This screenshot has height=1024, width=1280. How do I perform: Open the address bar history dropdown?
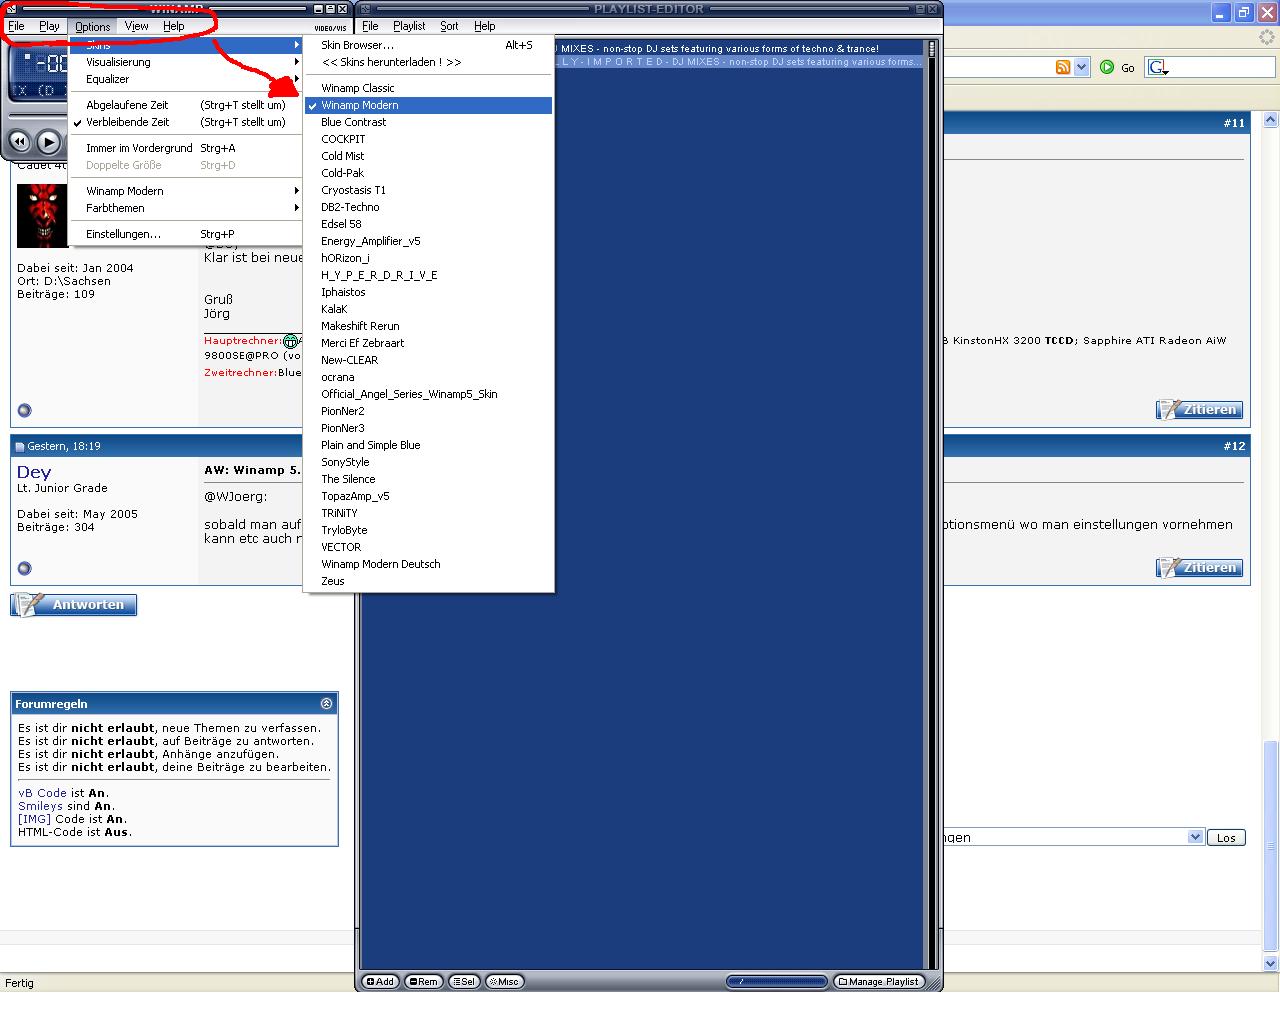[1081, 67]
